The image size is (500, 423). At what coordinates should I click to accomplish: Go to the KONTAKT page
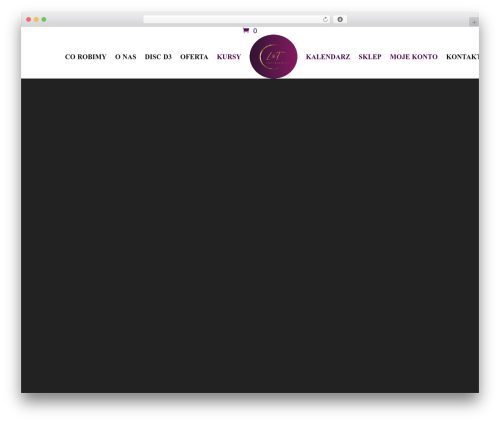462,57
